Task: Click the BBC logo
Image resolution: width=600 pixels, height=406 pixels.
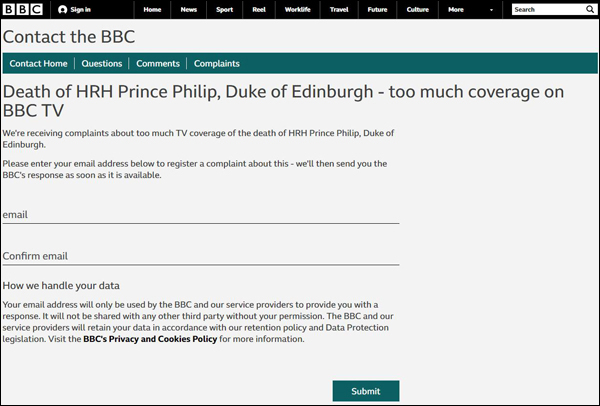Action: click(x=23, y=9)
